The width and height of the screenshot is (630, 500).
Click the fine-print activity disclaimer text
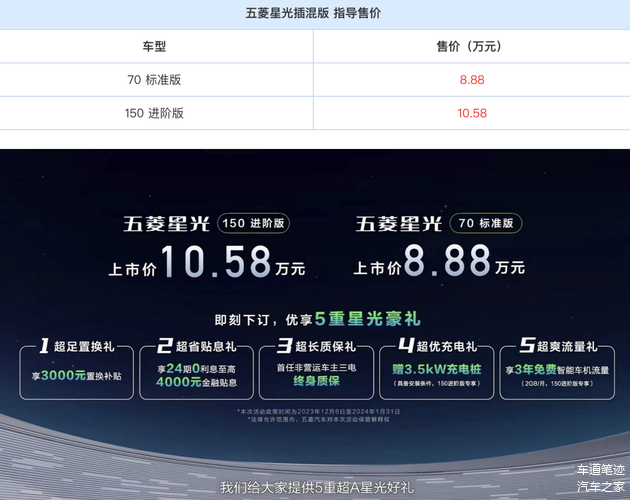coord(315,415)
